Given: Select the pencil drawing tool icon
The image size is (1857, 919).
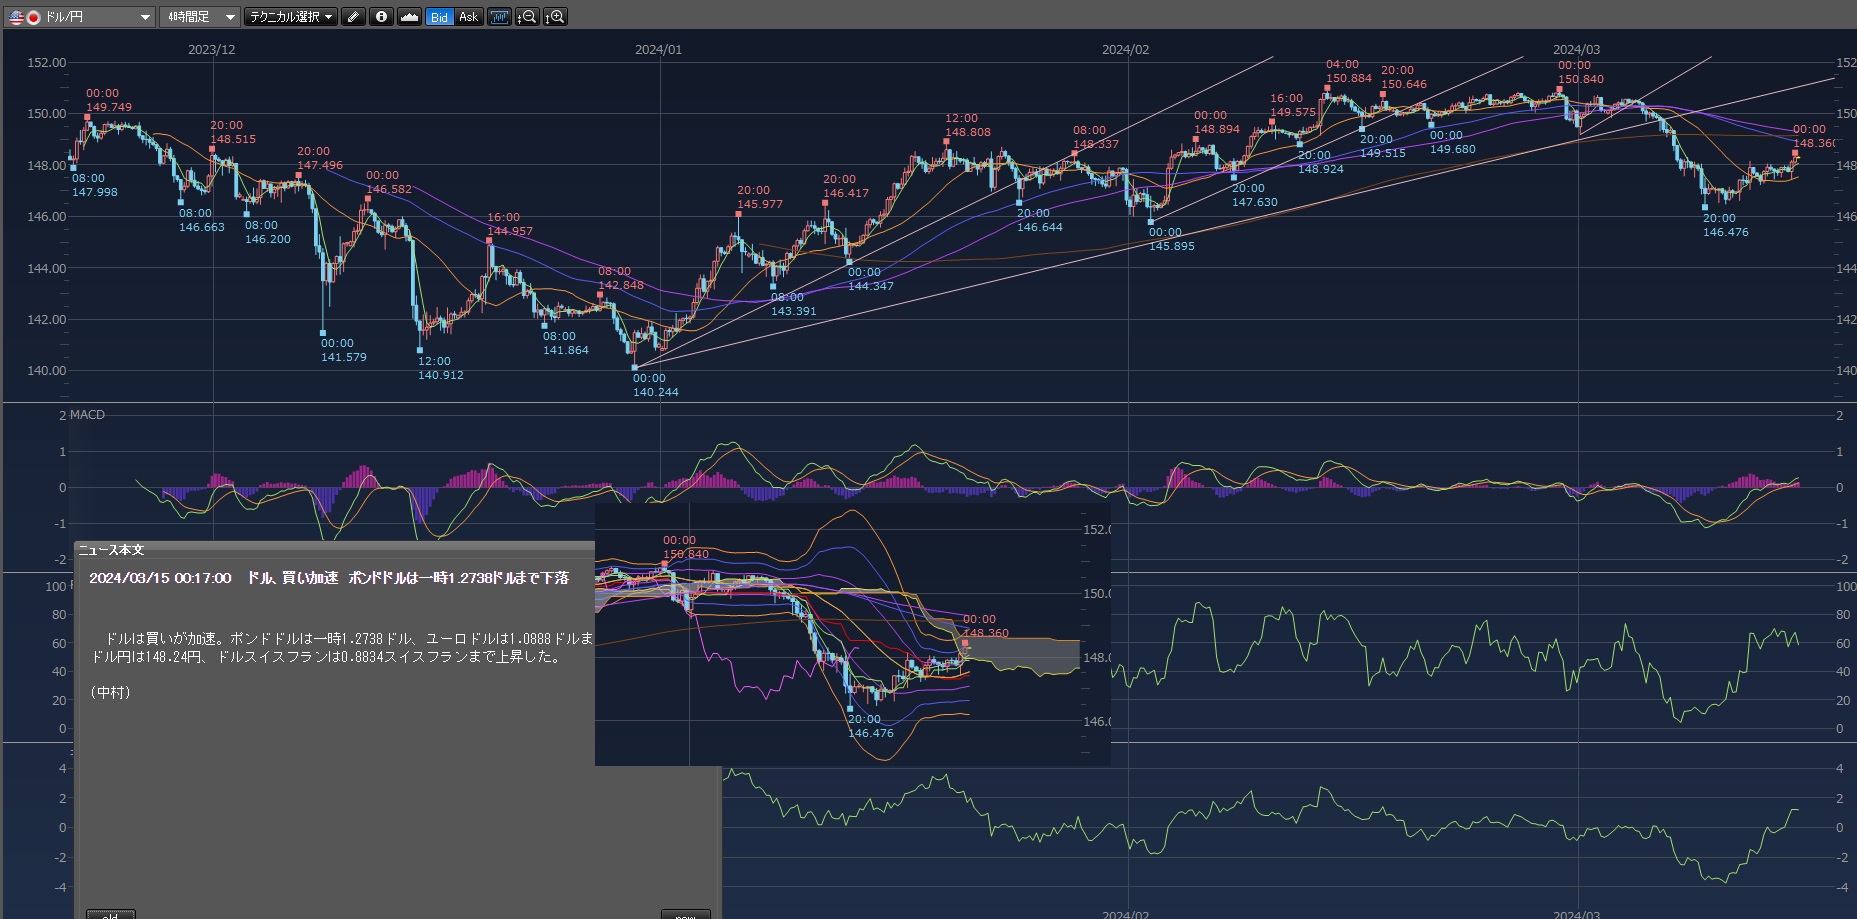Looking at the screenshot, I should tap(353, 17).
